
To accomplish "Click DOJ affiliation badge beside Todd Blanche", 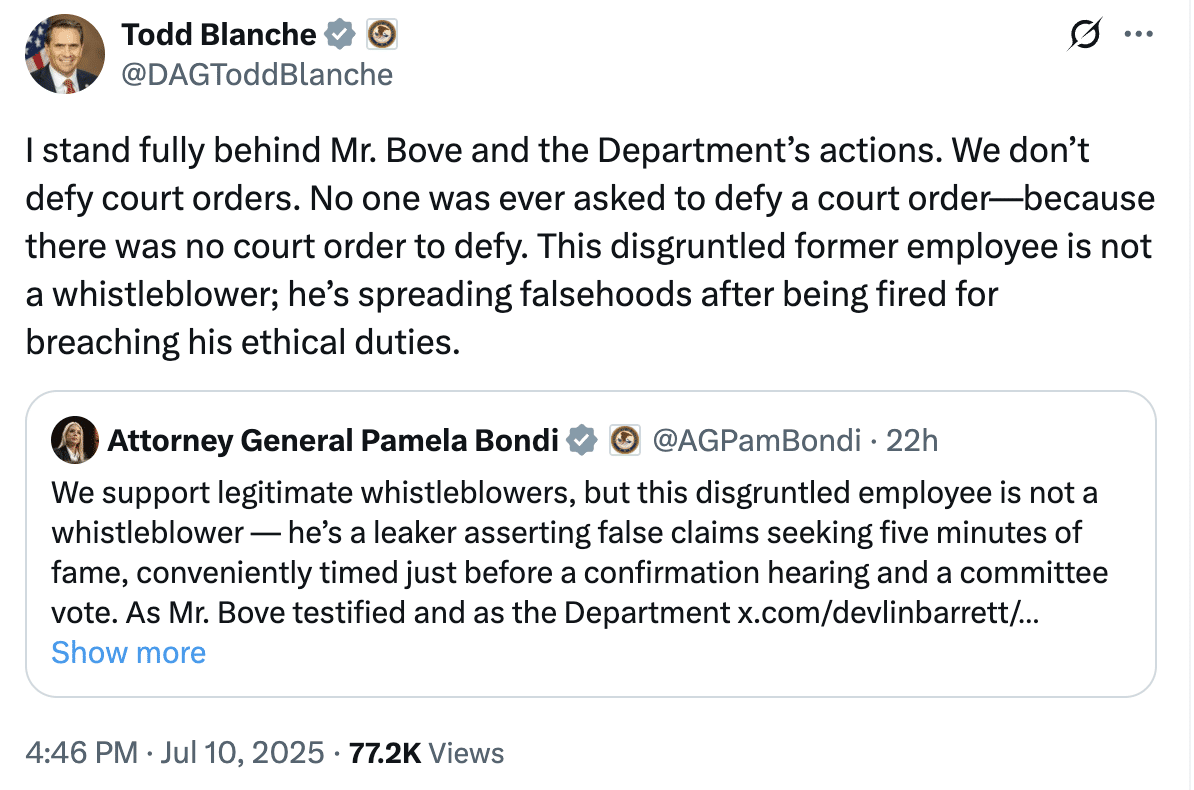I will coord(382,35).
